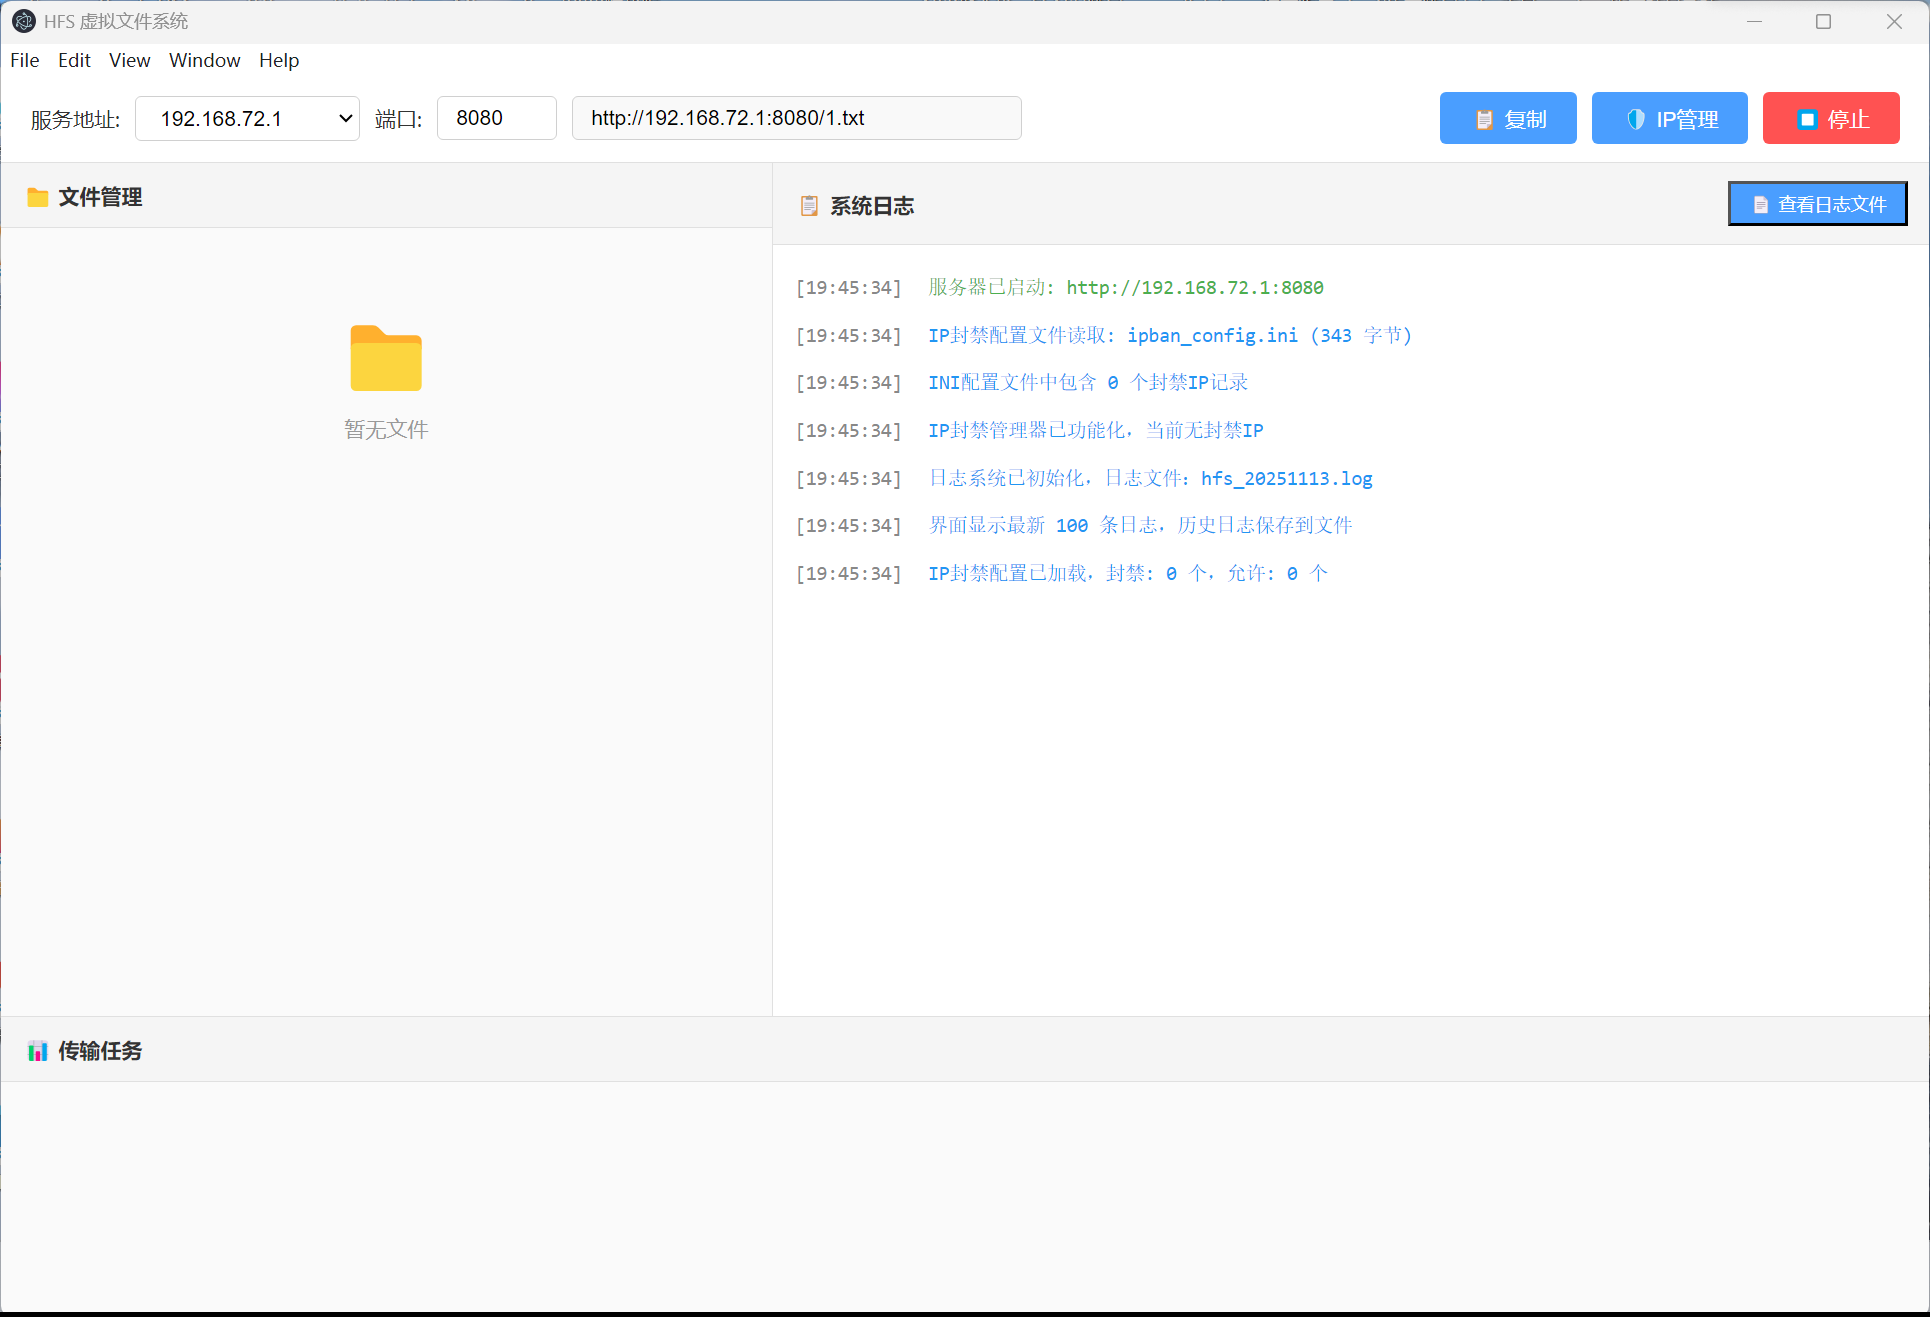
Task: Click the large empty folder icon
Action: 386,358
